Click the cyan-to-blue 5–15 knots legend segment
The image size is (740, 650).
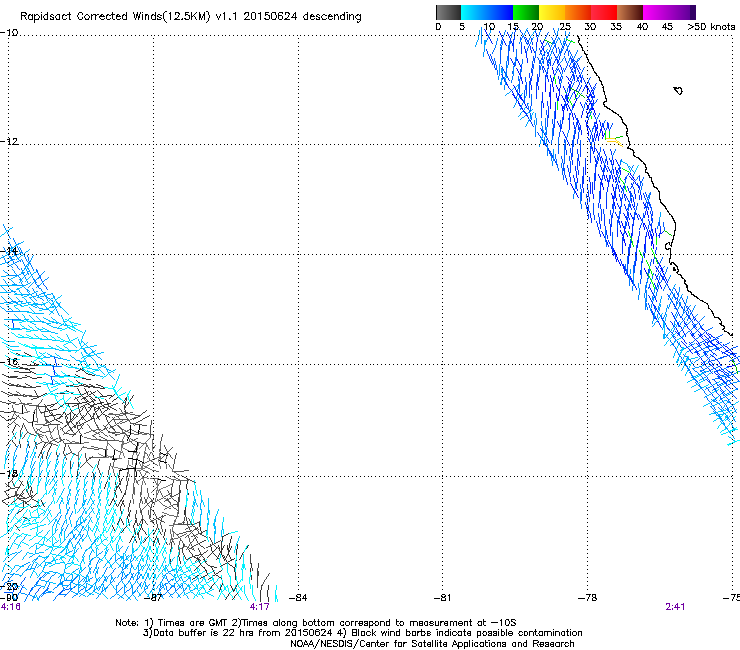coord(487,12)
